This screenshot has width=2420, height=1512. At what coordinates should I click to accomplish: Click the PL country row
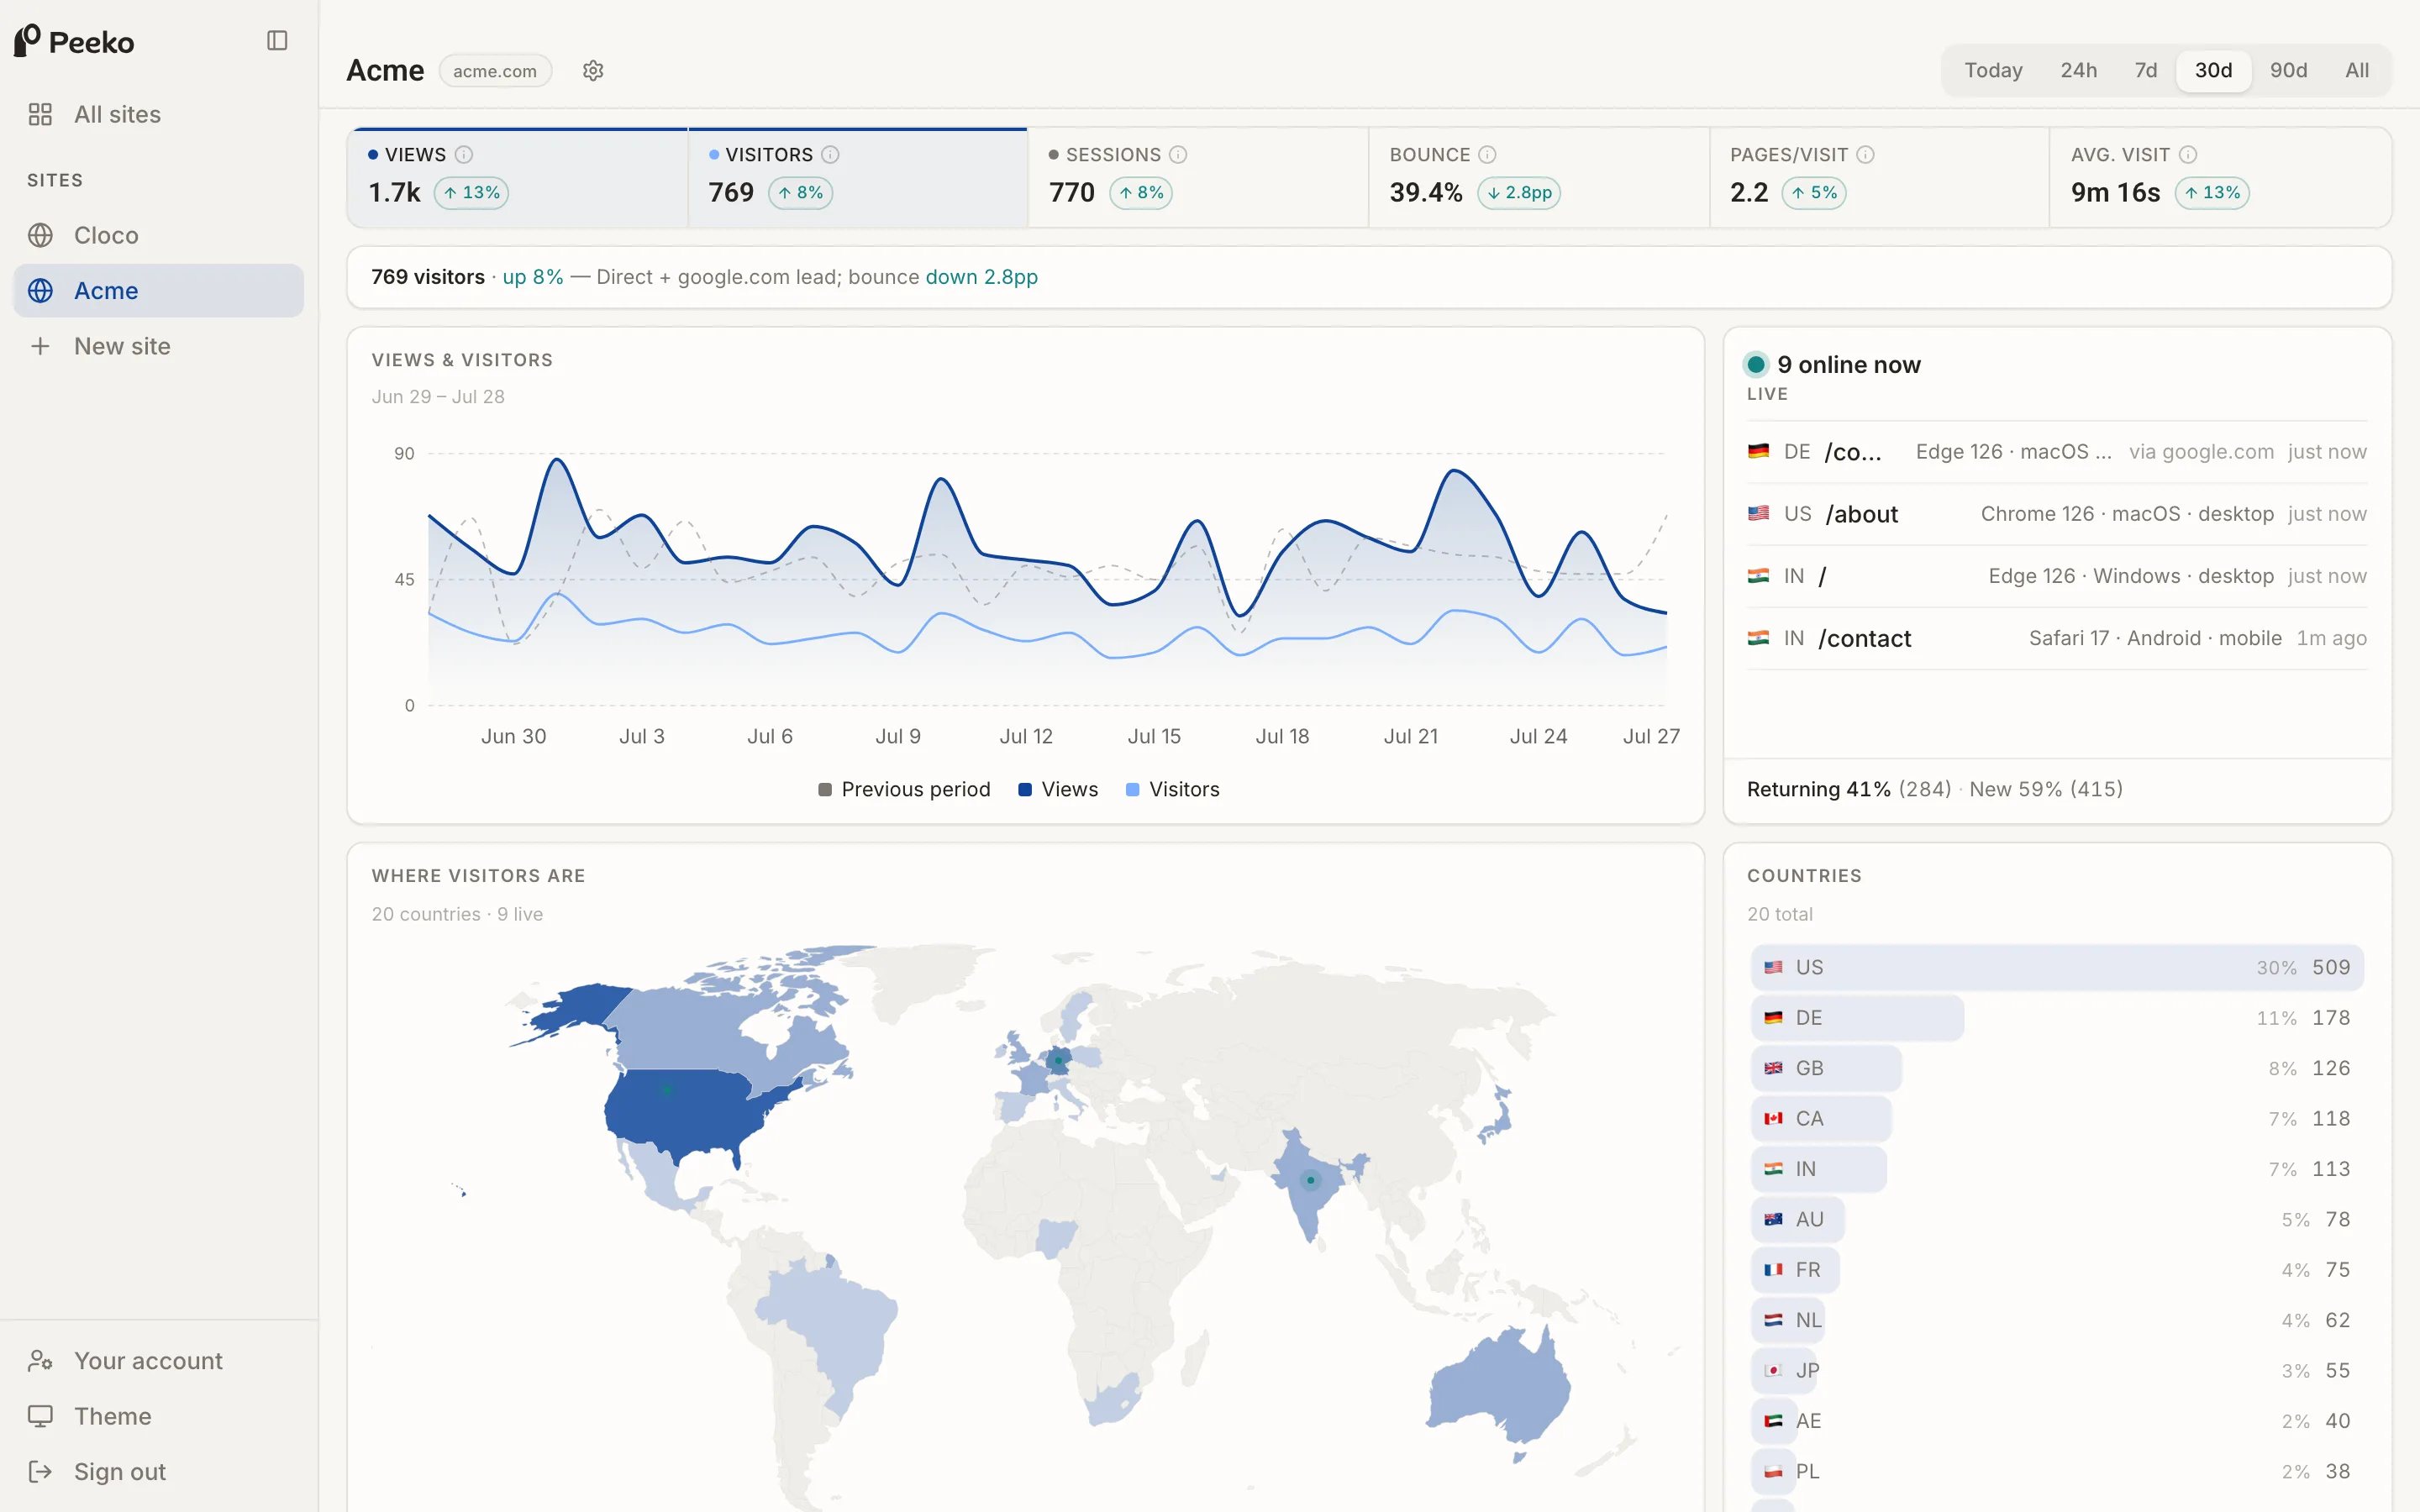[2057, 1472]
